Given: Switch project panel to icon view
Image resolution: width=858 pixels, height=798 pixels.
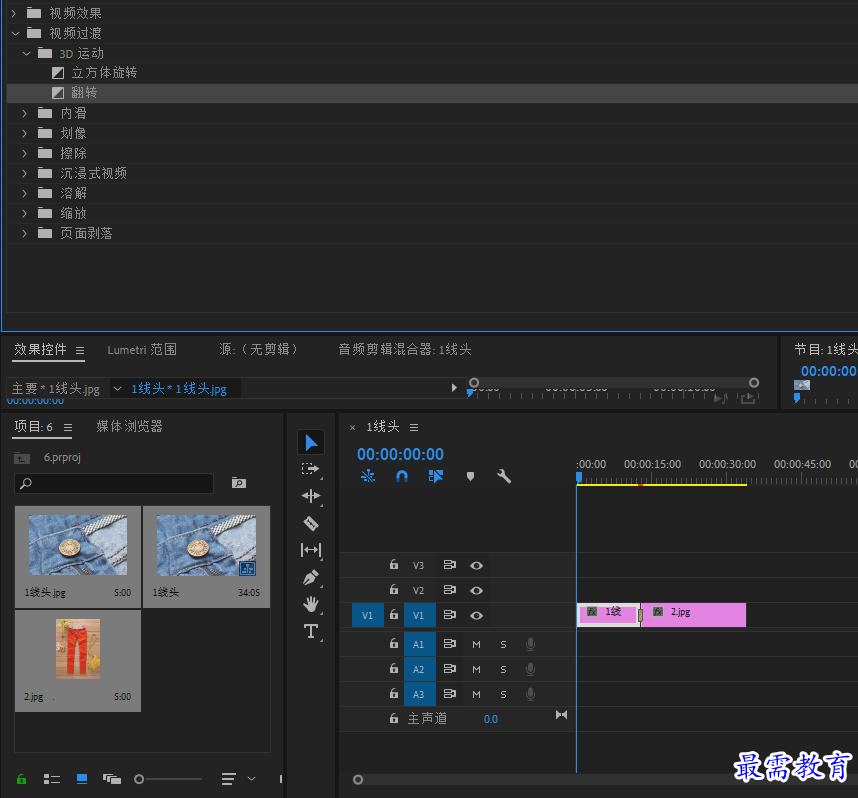Looking at the screenshot, I should coord(82,779).
